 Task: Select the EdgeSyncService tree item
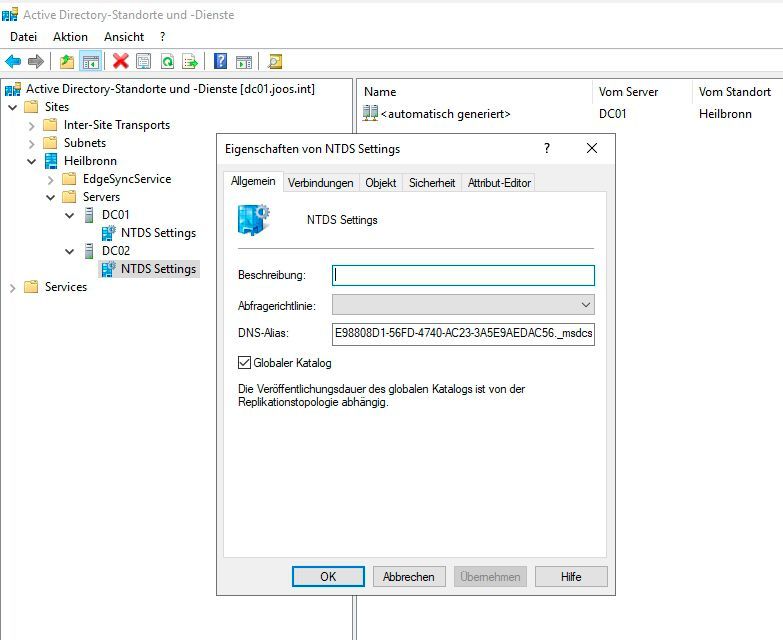[127, 179]
